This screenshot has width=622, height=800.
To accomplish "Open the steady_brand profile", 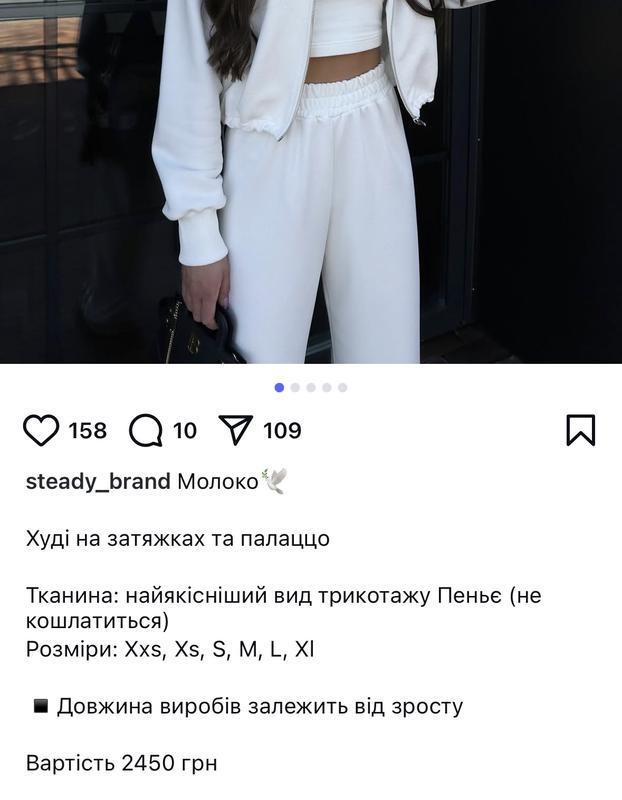I will coord(98,482).
